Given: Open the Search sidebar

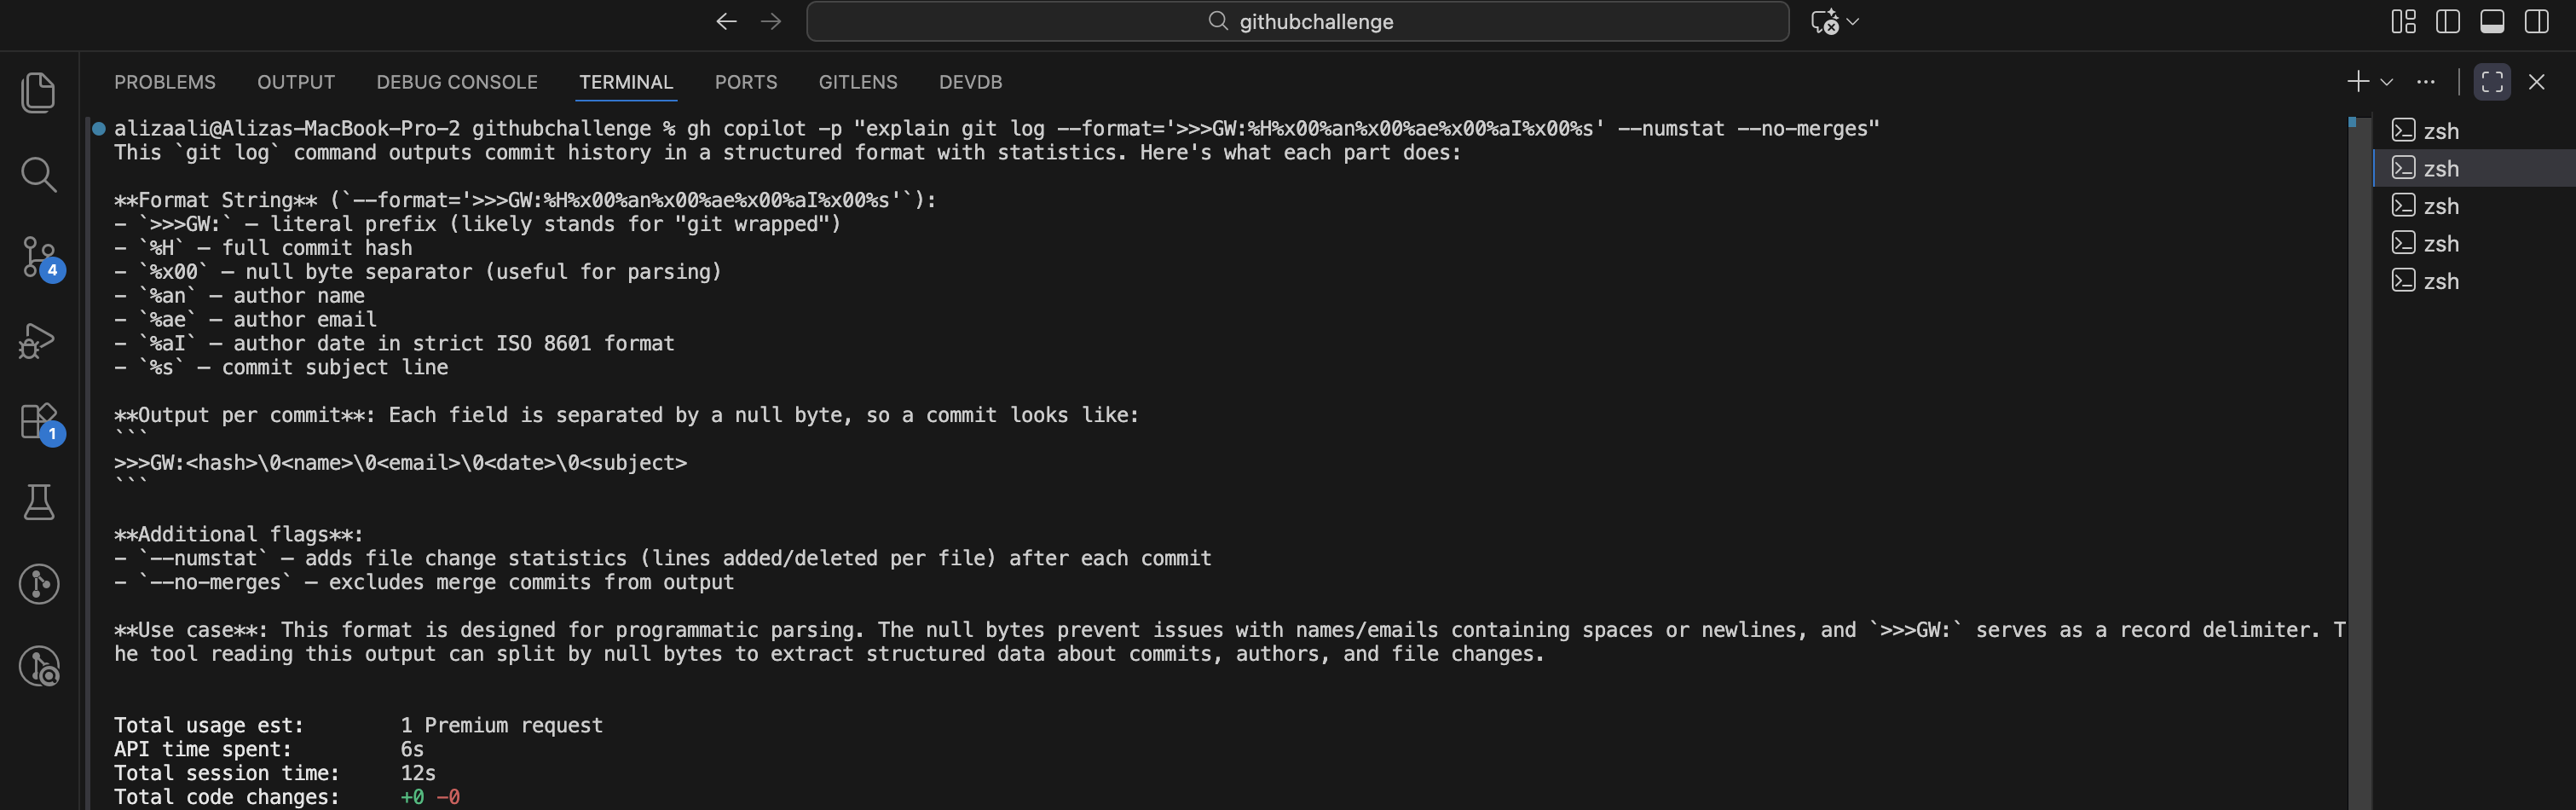Looking at the screenshot, I should (39, 174).
